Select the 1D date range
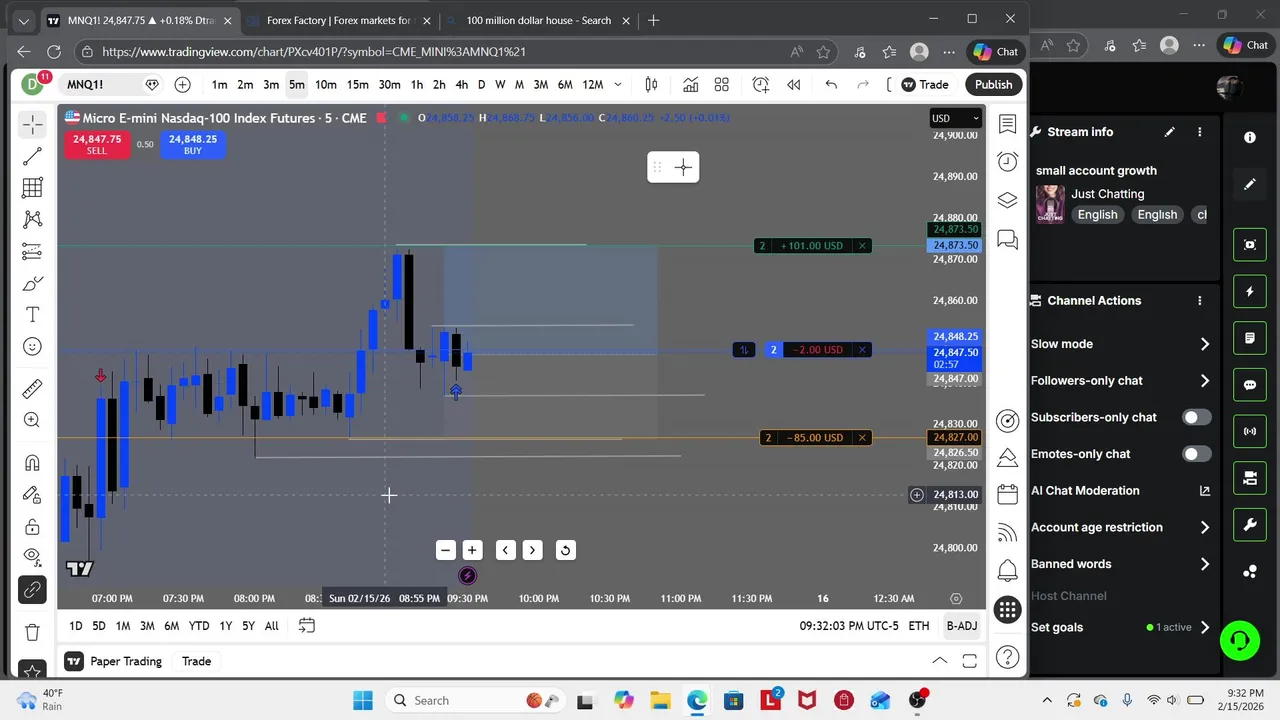The width and height of the screenshot is (1280, 720). click(76, 626)
